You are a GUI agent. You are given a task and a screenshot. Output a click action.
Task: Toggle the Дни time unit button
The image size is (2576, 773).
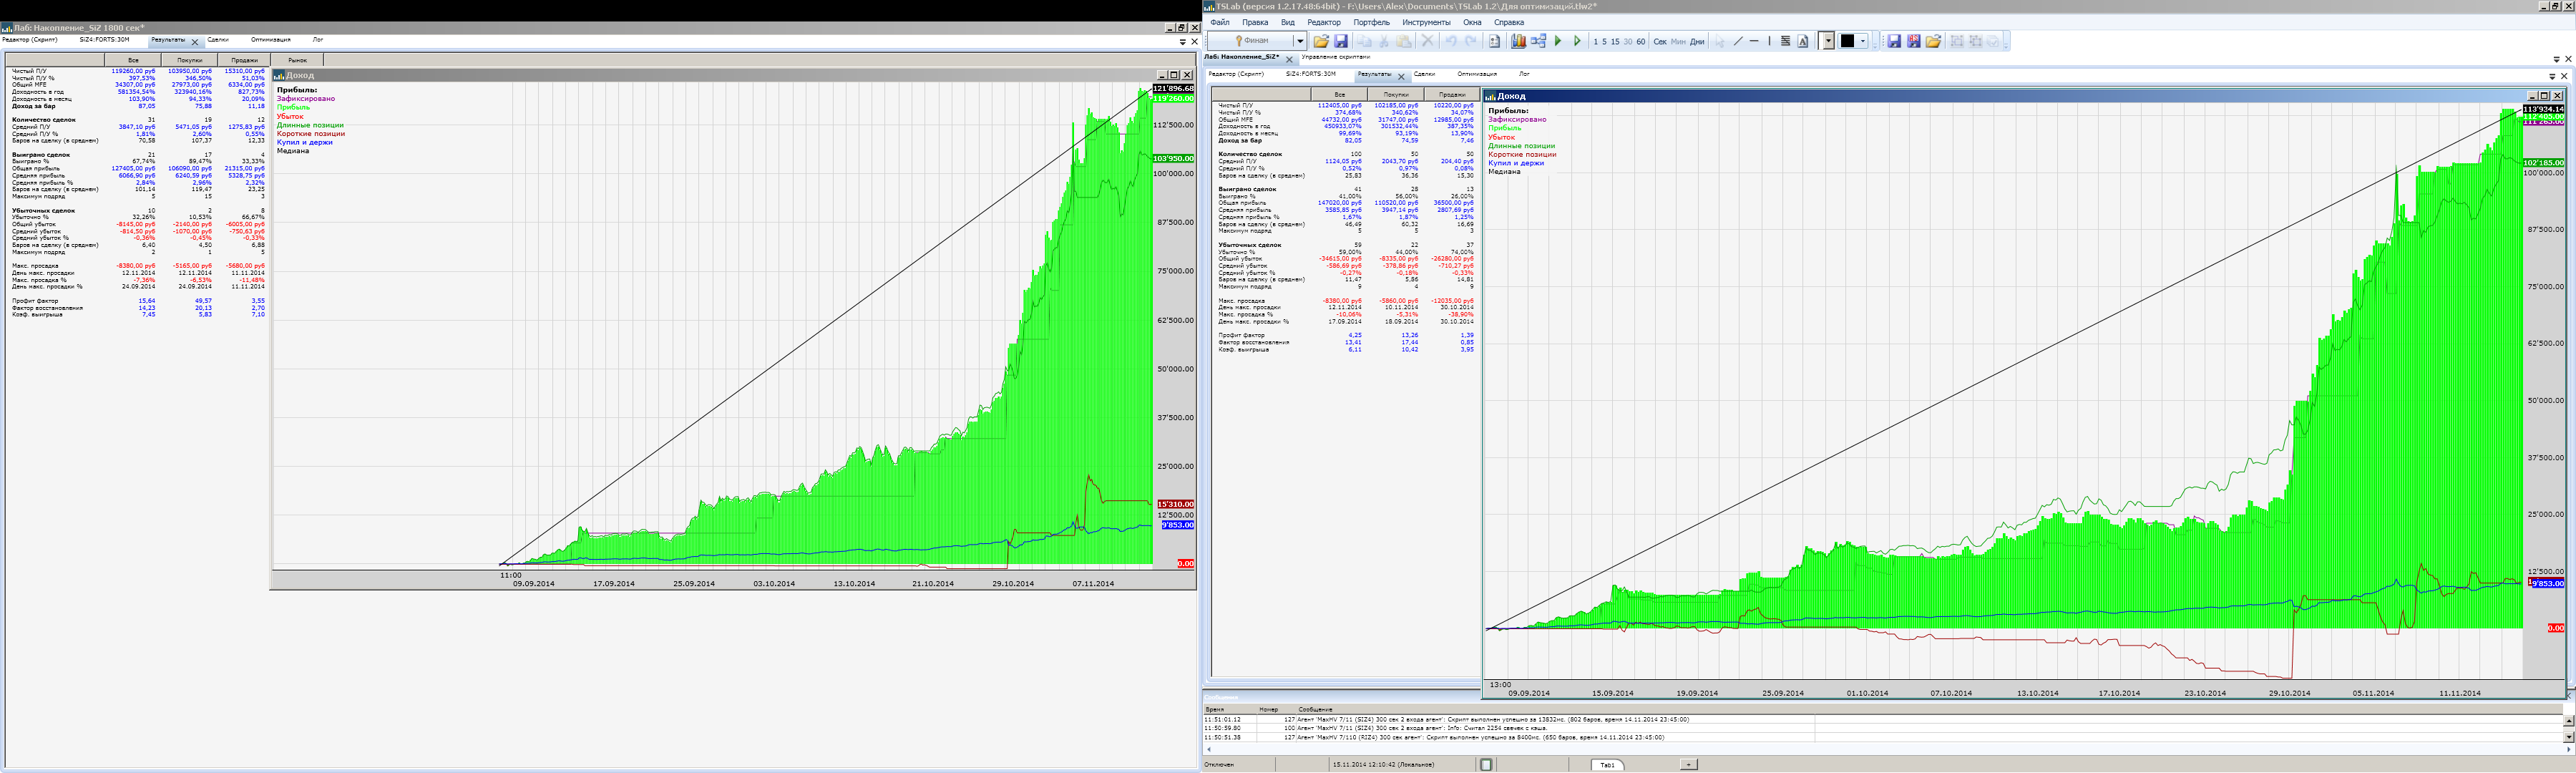(1697, 42)
